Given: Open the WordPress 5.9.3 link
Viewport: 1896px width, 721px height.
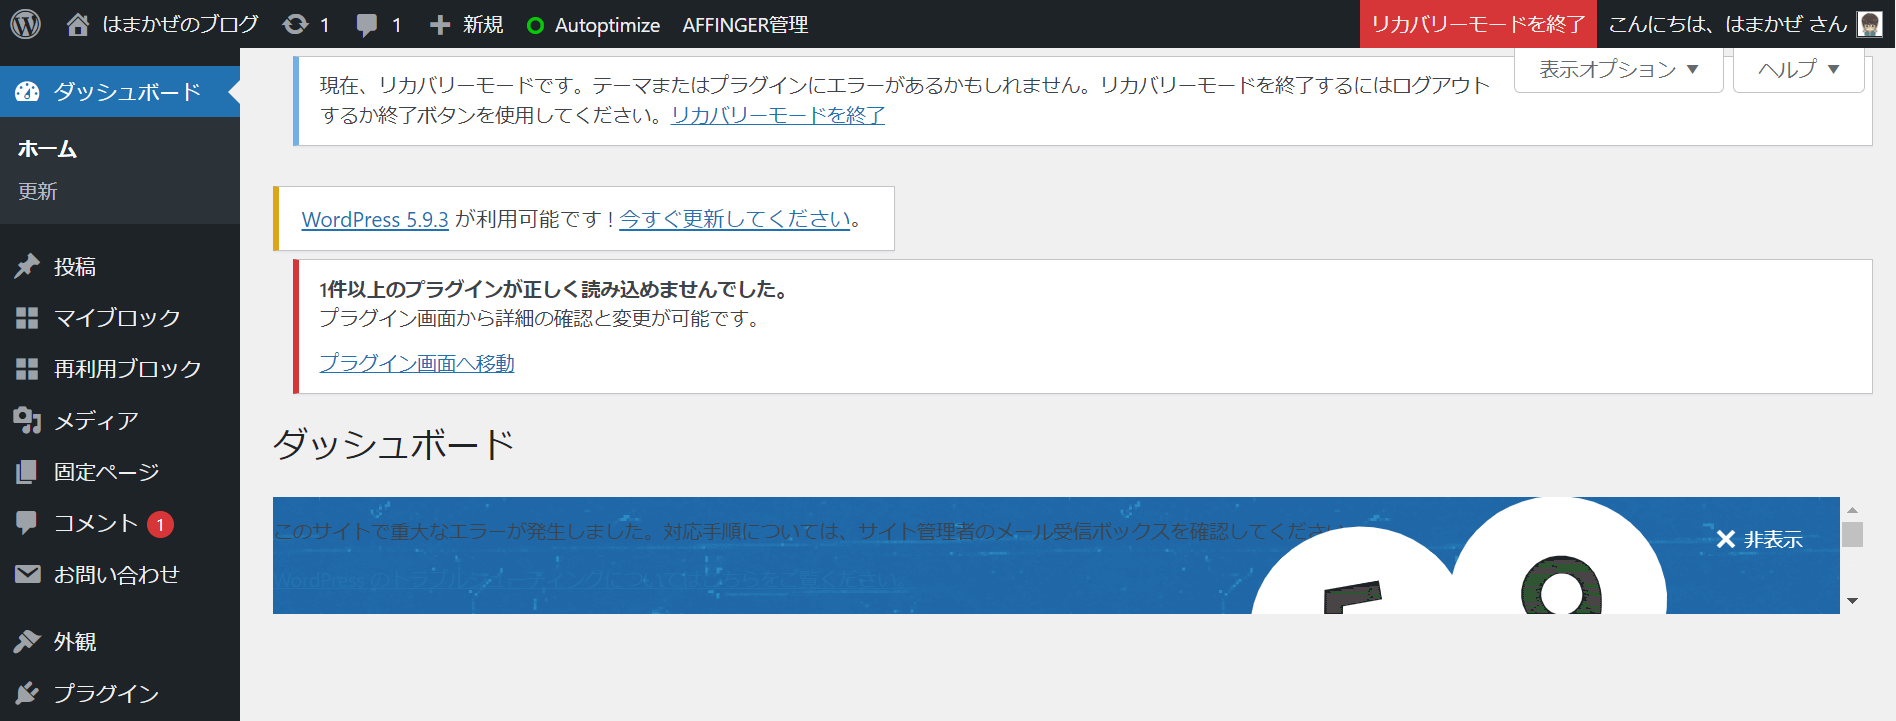Looking at the screenshot, I should pyautogui.click(x=375, y=220).
